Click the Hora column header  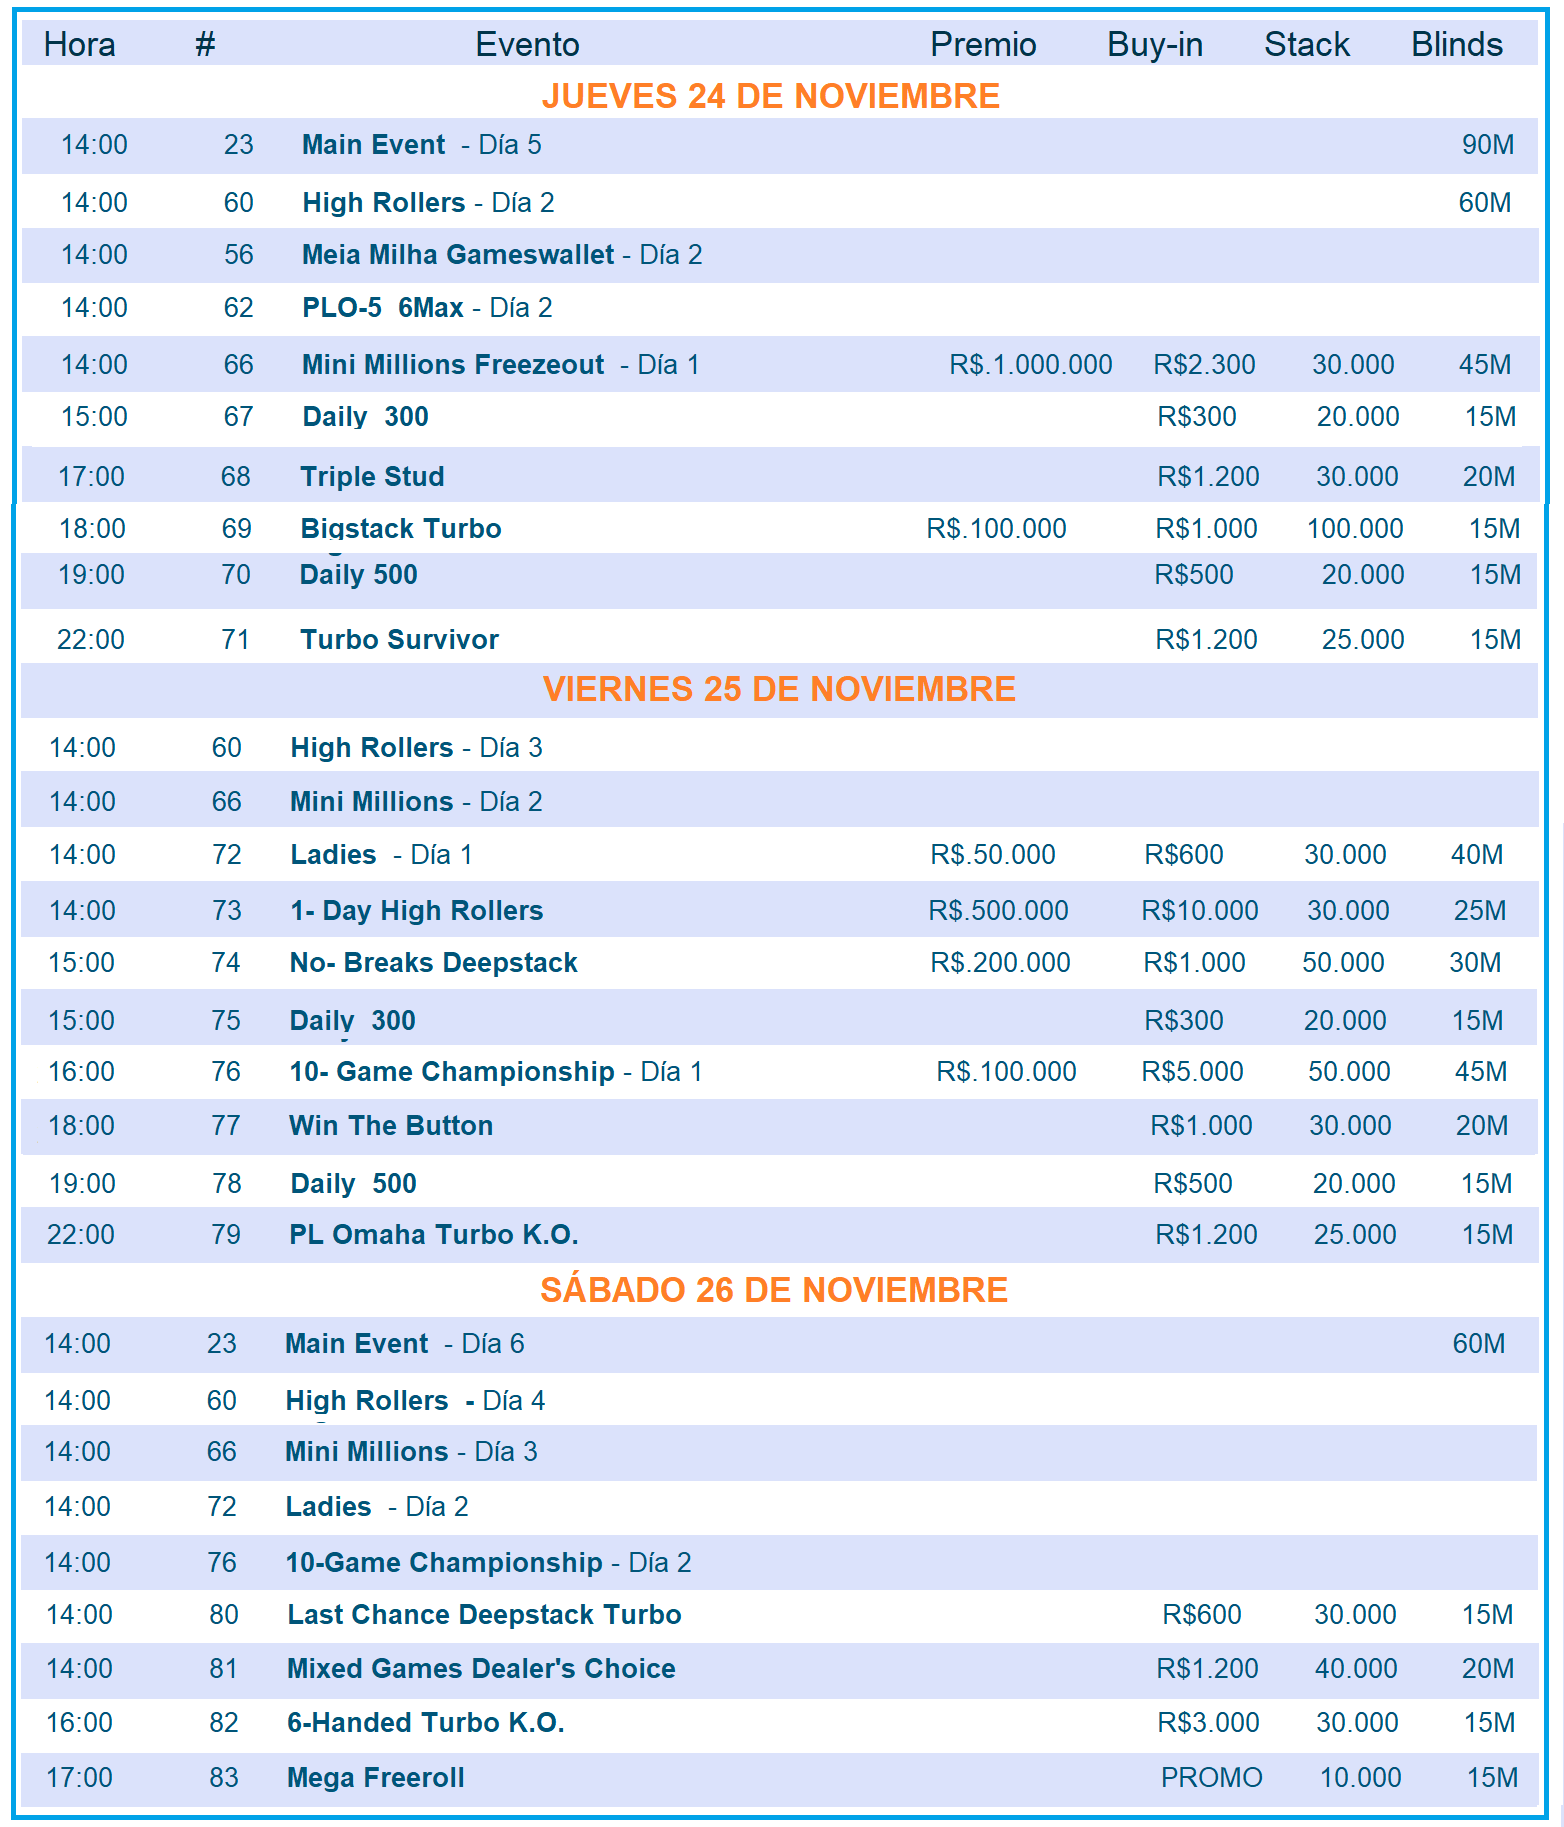pos(79,45)
